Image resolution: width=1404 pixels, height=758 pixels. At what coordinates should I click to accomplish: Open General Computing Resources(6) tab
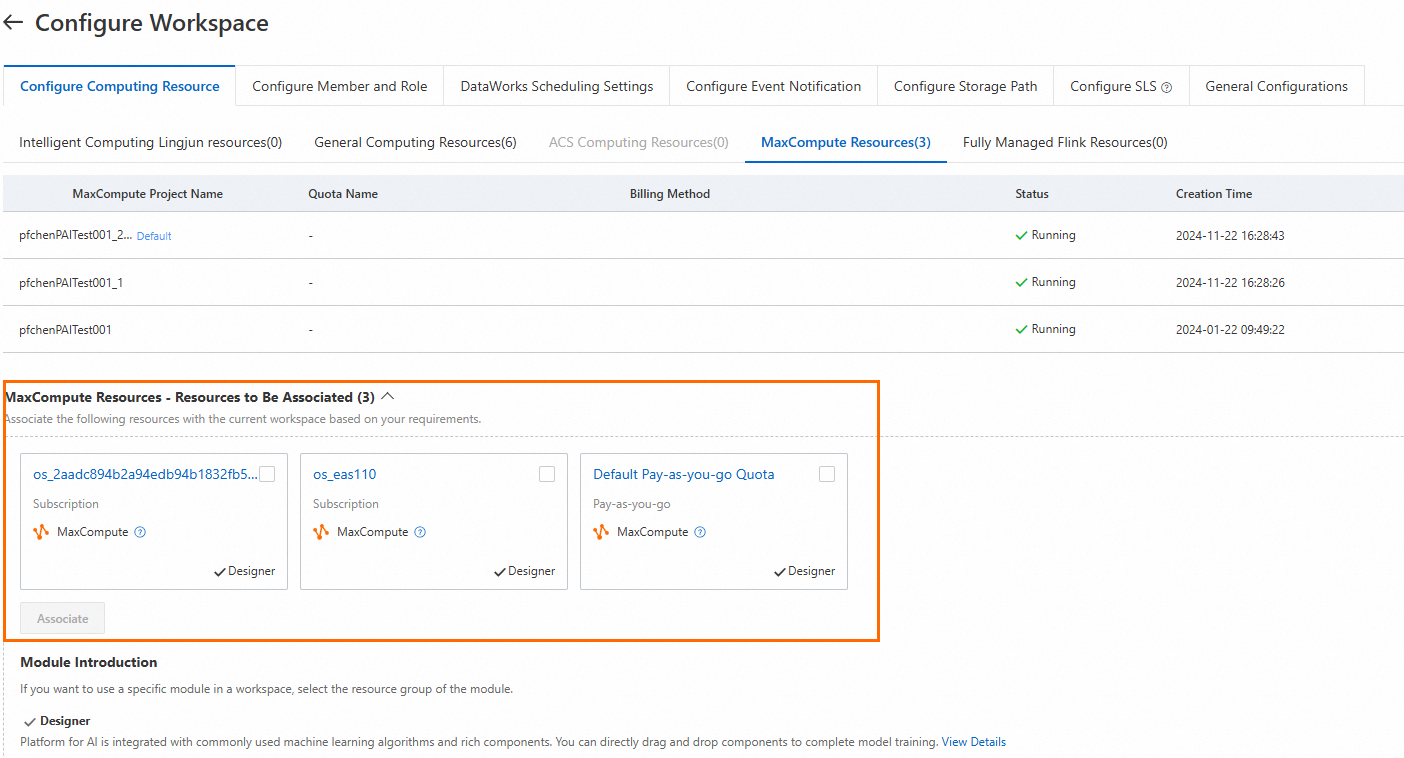click(415, 142)
